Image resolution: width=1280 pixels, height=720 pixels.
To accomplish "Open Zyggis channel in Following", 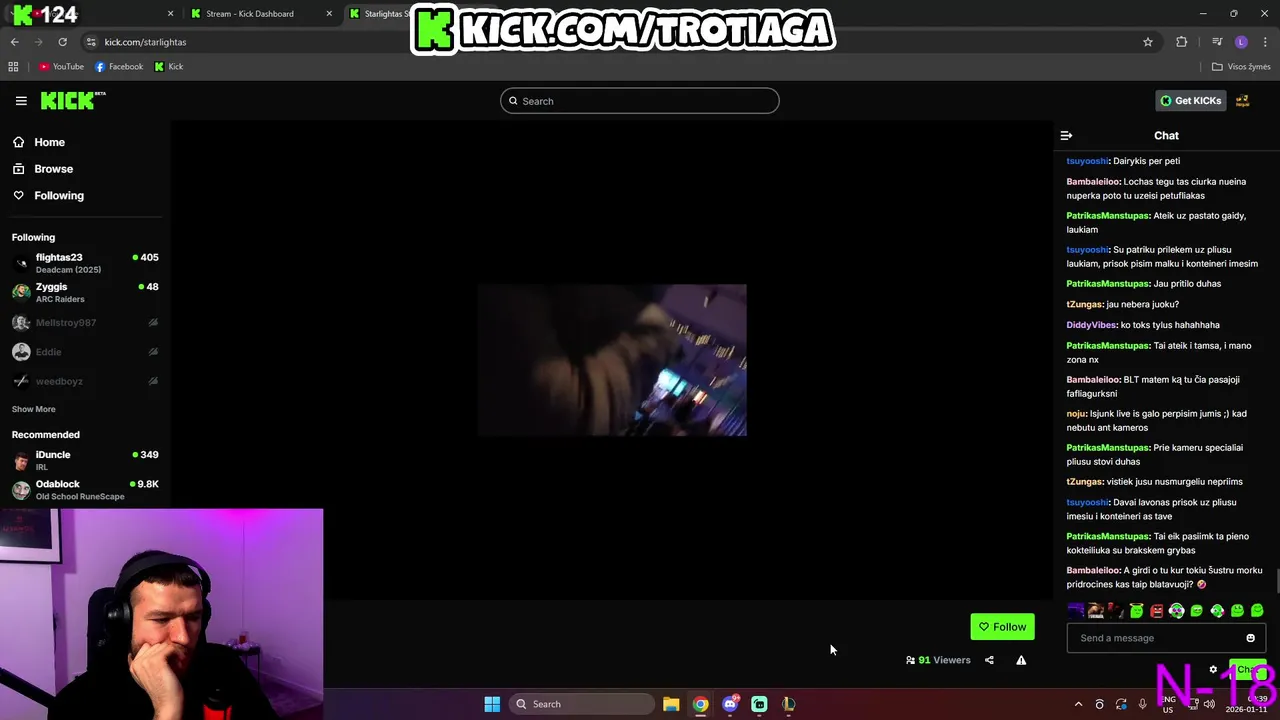I will [85, 292].
